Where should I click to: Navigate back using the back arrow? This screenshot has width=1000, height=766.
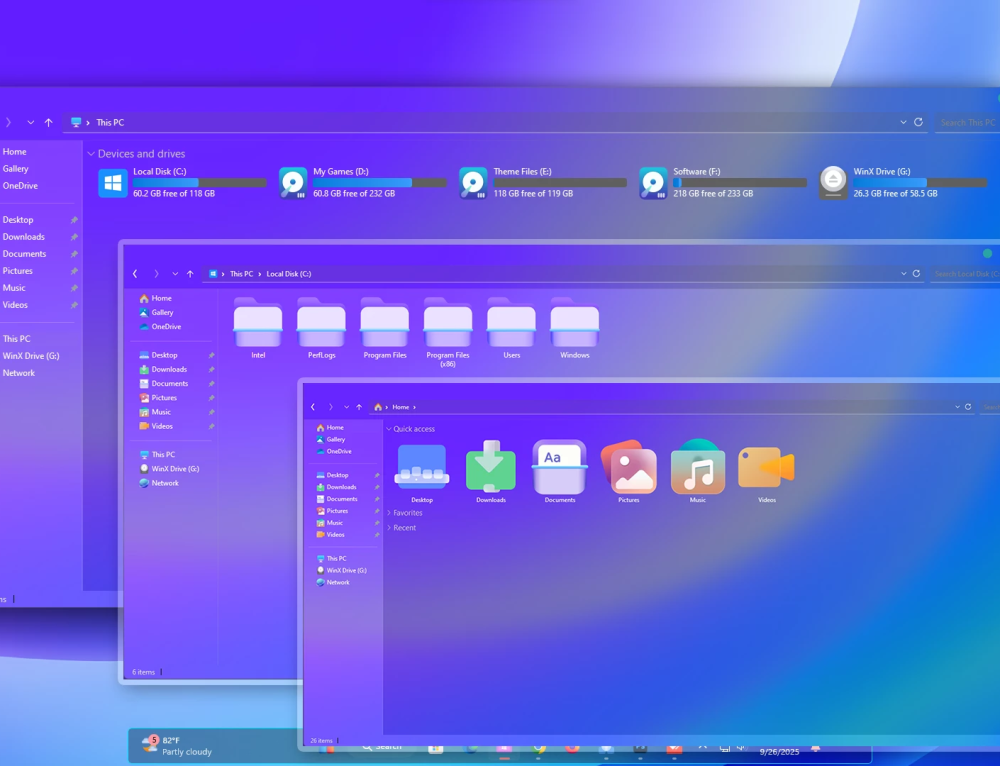point(313,407)
